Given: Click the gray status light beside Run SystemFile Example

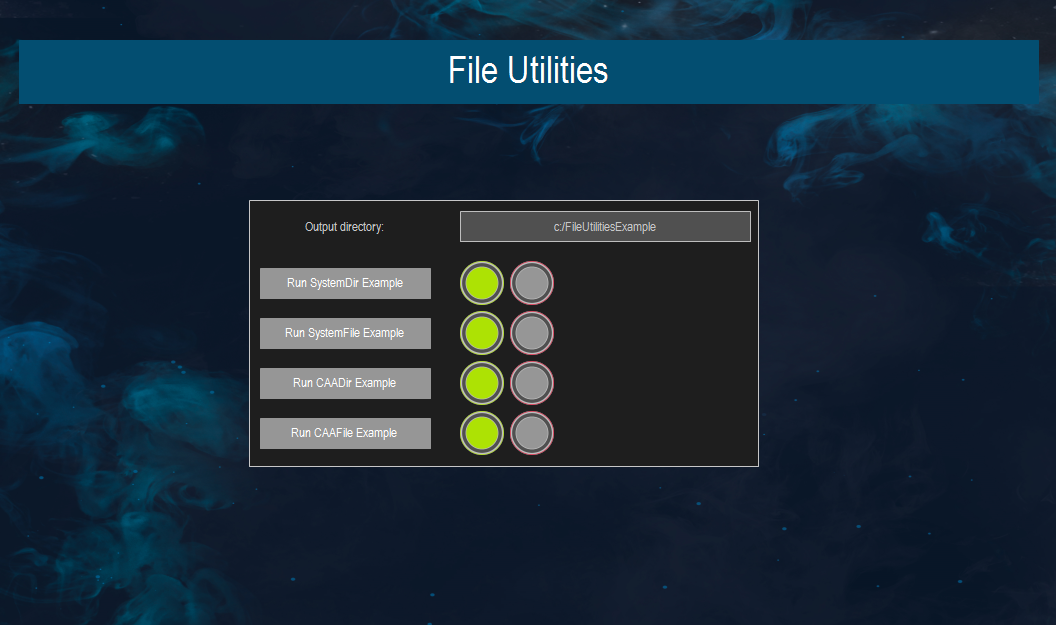Looking at the screenshot, I should point(531,333).
